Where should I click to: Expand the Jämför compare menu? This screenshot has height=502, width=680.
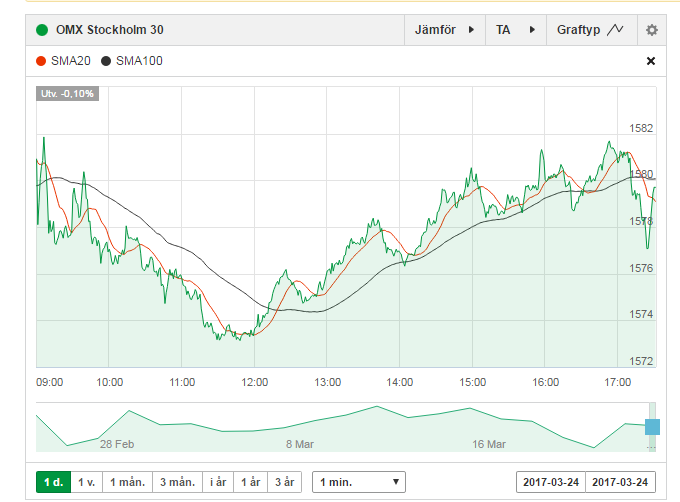point(445,30)
